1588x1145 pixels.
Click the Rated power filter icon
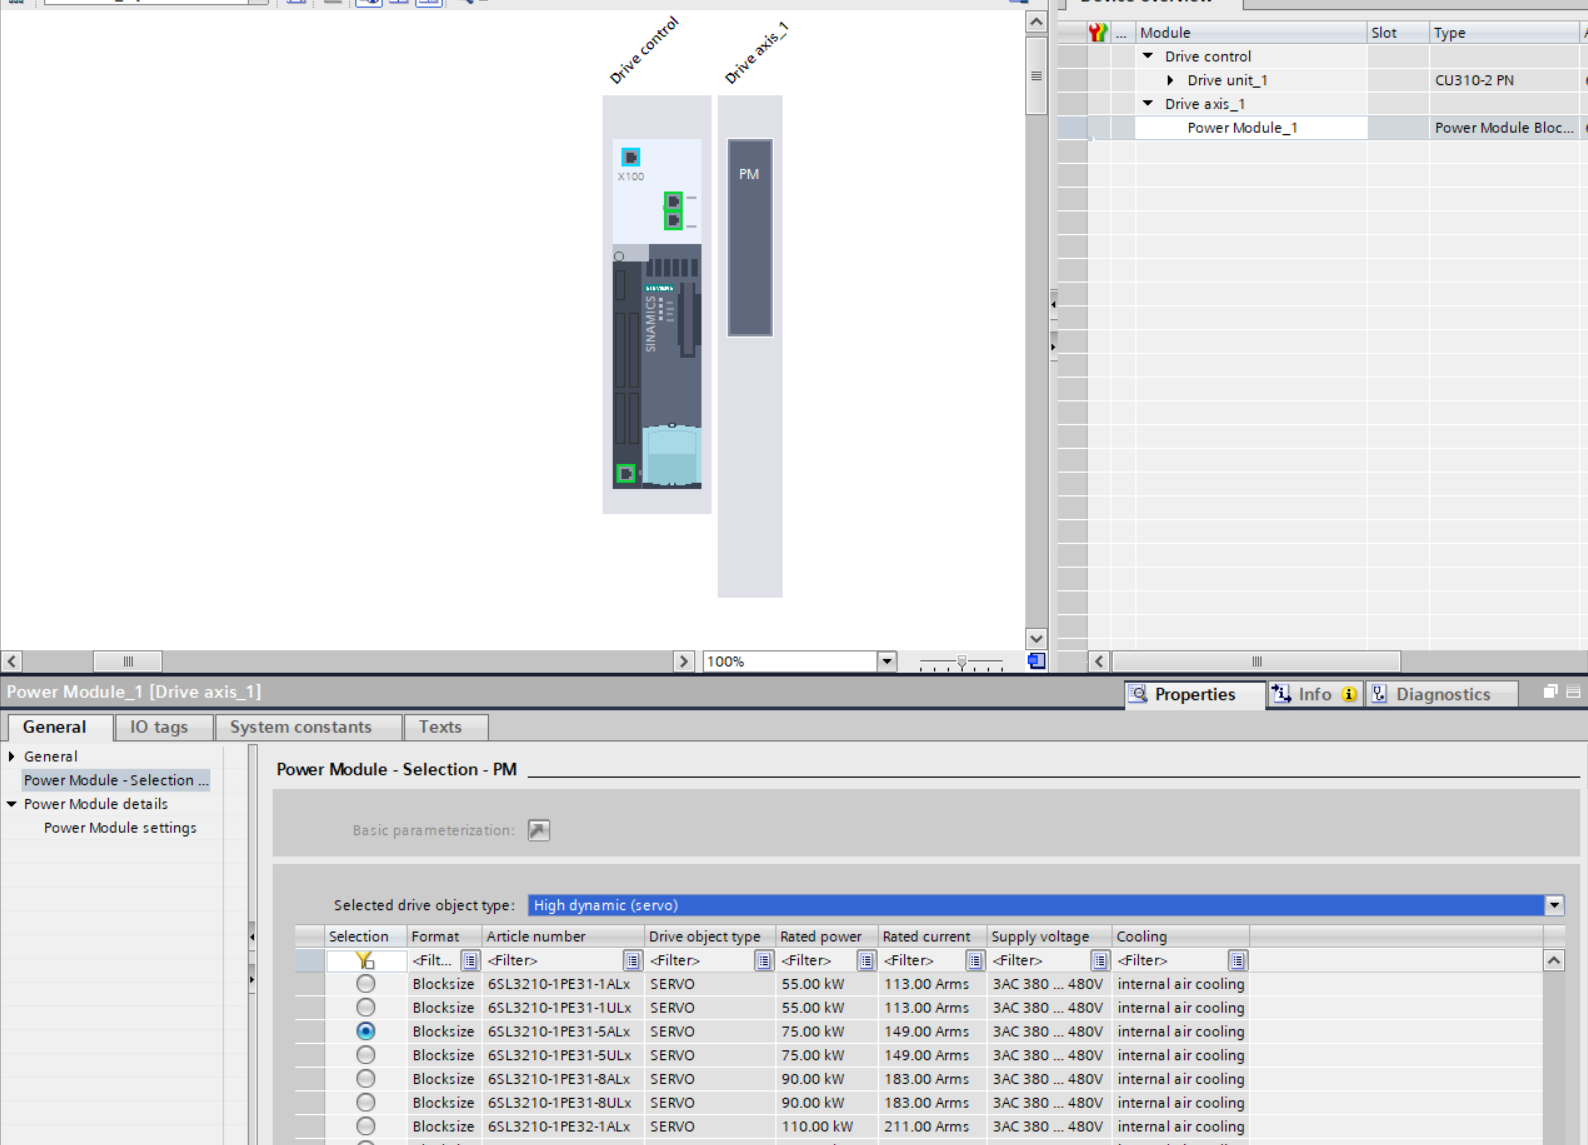[866, 961]
